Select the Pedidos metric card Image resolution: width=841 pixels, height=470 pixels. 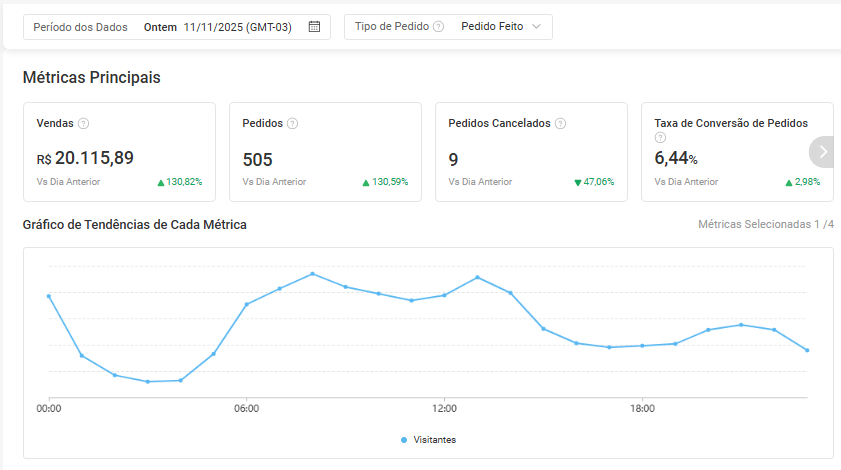(x=325, y=152)
